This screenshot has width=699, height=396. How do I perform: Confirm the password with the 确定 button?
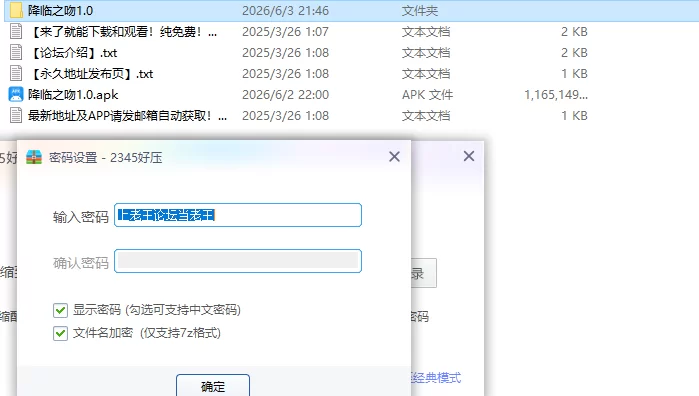(213, 385)
